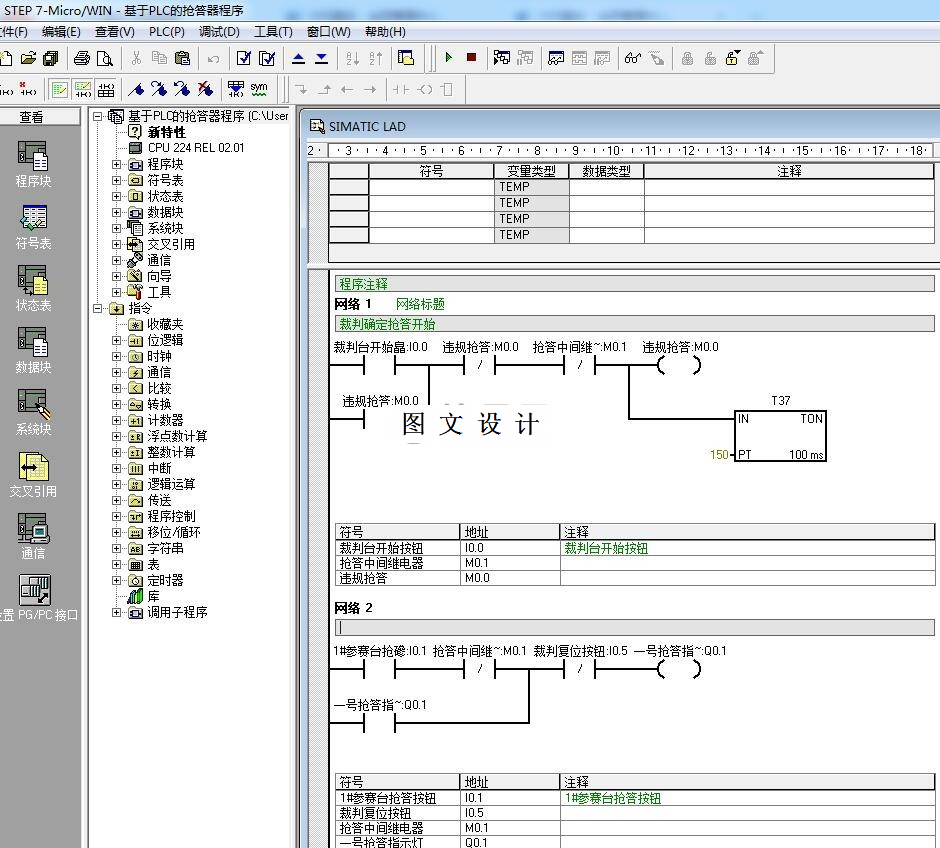Screen dimensions: 940x848
Task: Select 调用子程序 in the instruction tree
Action: (177, 612)
